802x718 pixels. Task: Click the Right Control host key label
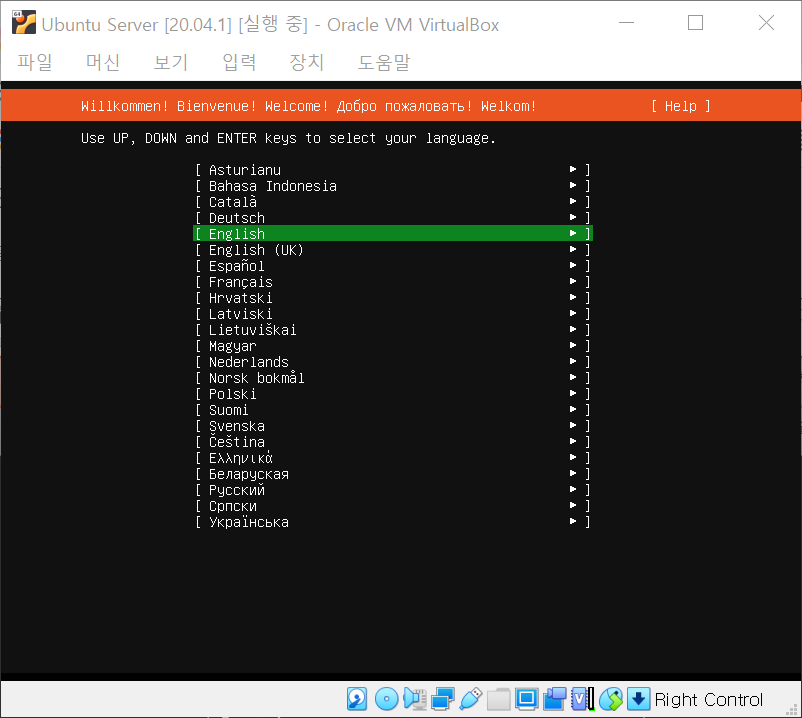click(708, 700)
